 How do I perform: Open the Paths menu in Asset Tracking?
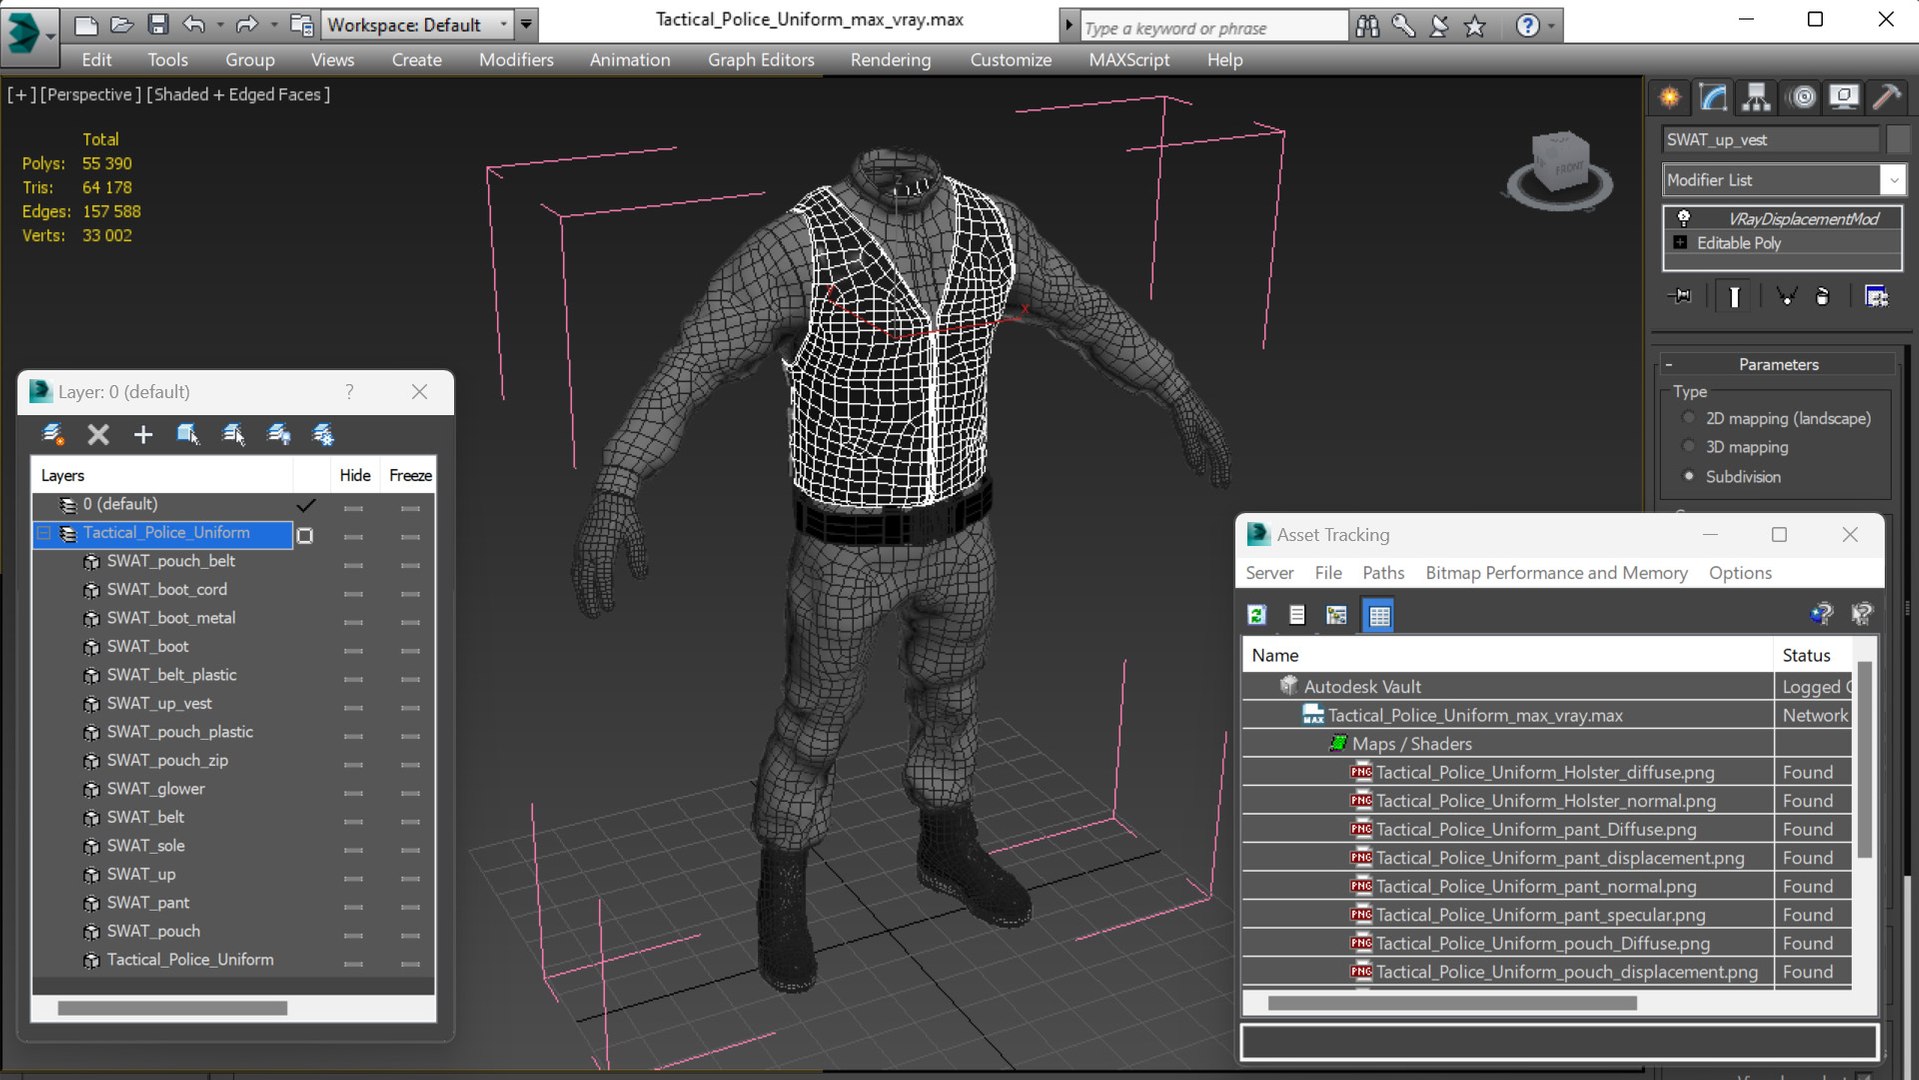click(x=1382, y=573)
